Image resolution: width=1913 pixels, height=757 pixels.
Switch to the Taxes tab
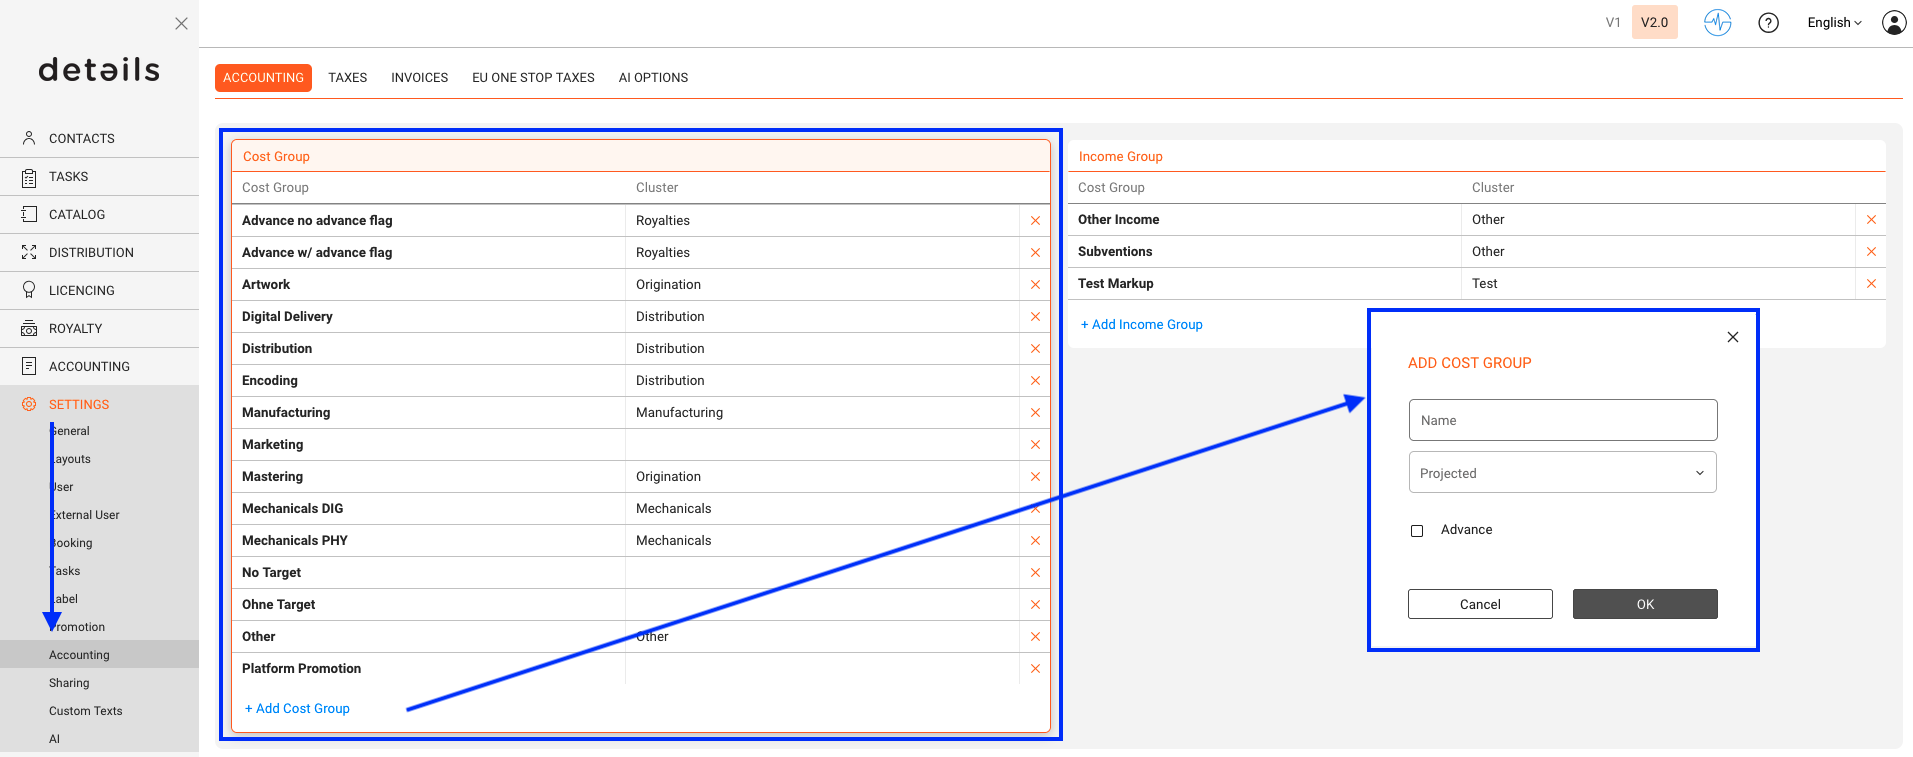click(x=347, y=78)
